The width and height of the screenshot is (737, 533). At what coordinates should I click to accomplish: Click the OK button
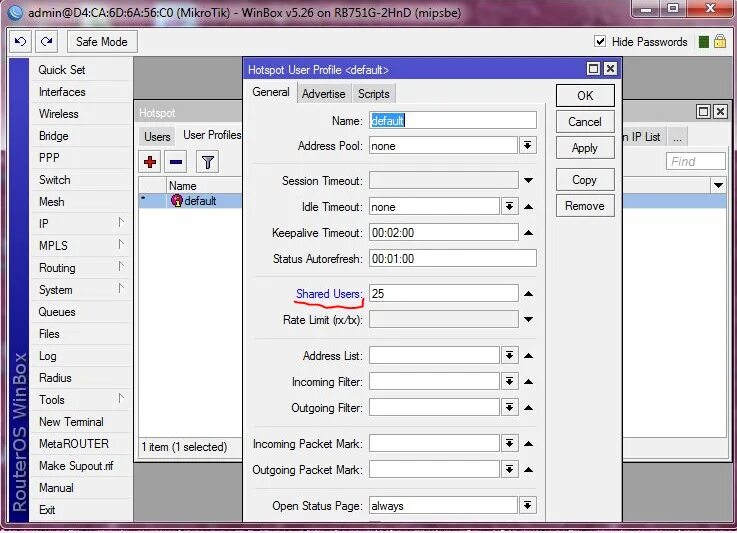click(585, 96)
